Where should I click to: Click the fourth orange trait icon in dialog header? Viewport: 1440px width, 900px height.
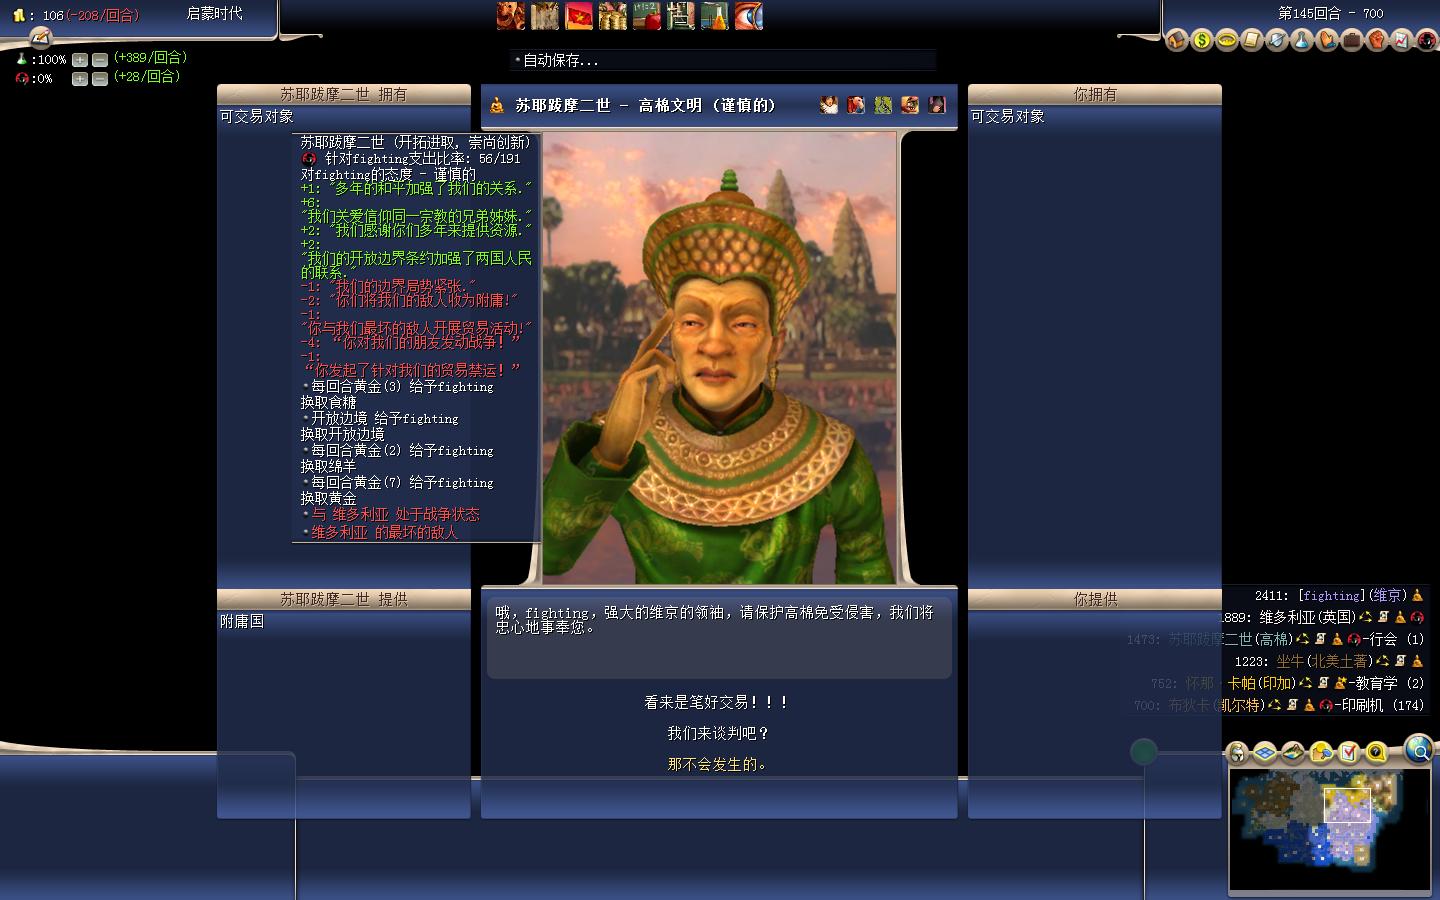[x=910, y=104]
